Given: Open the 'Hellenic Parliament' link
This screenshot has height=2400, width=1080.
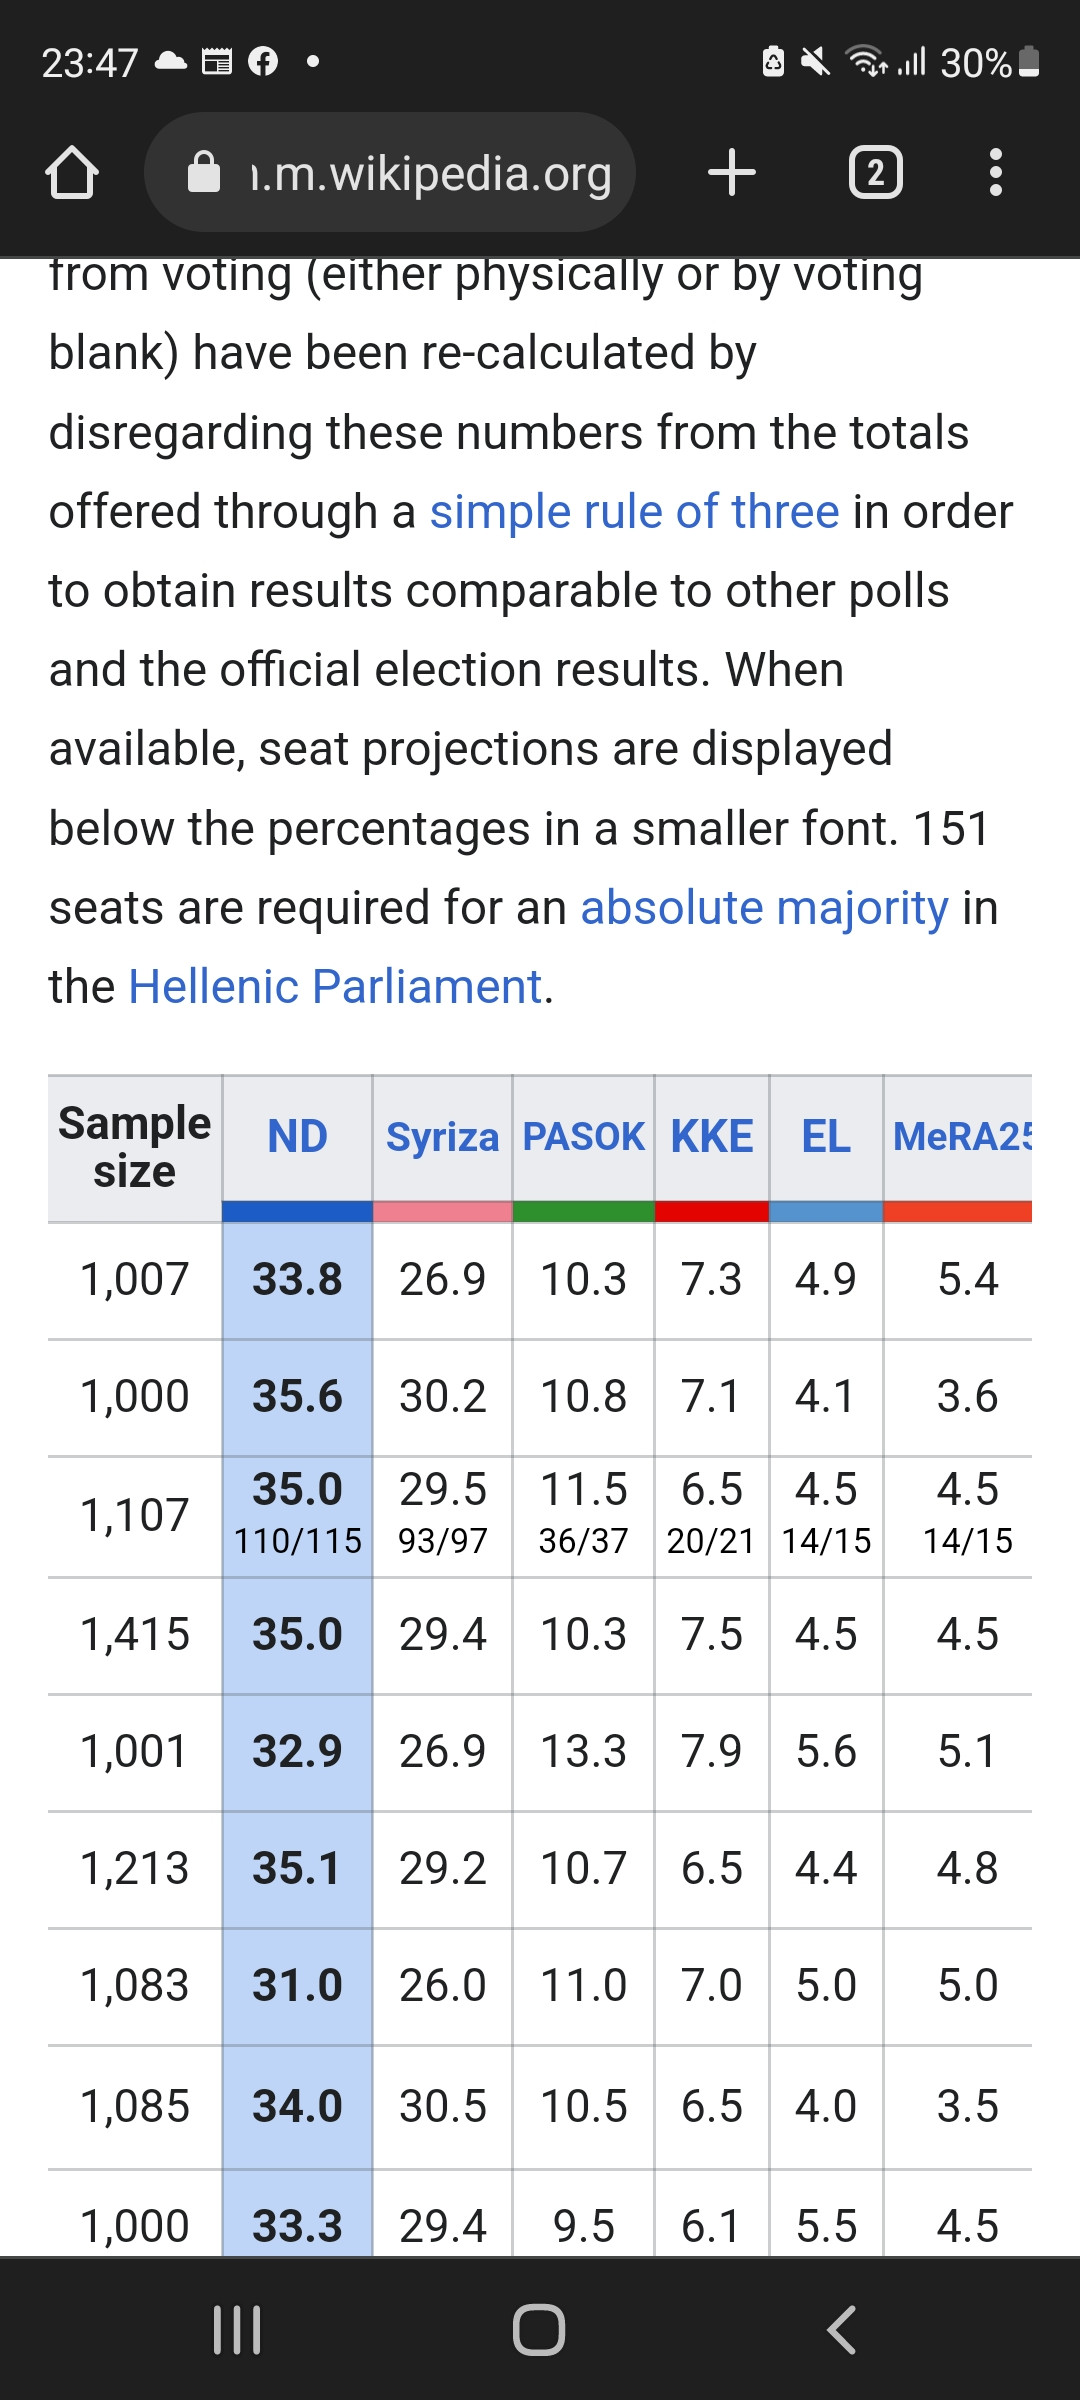Looking at the screenshot, I should (x=335, y=987).
